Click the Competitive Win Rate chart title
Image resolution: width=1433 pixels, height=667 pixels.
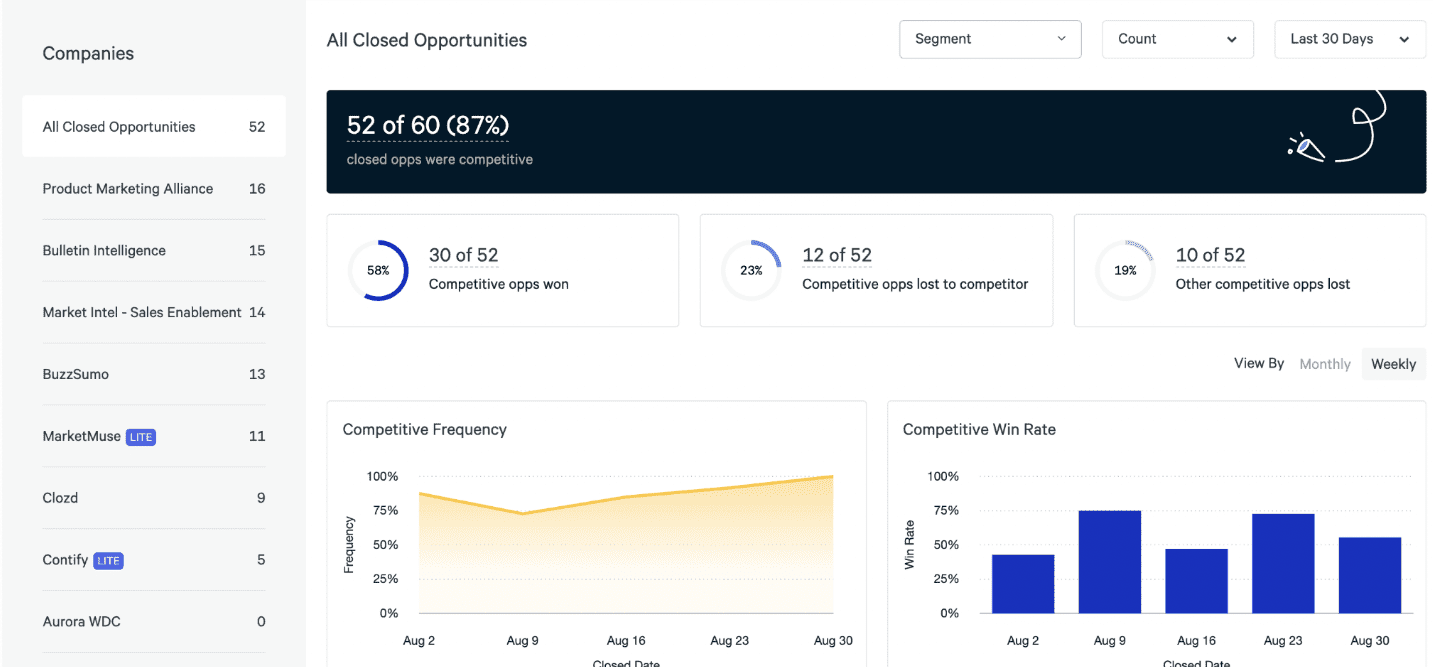[x=979, y=430]
